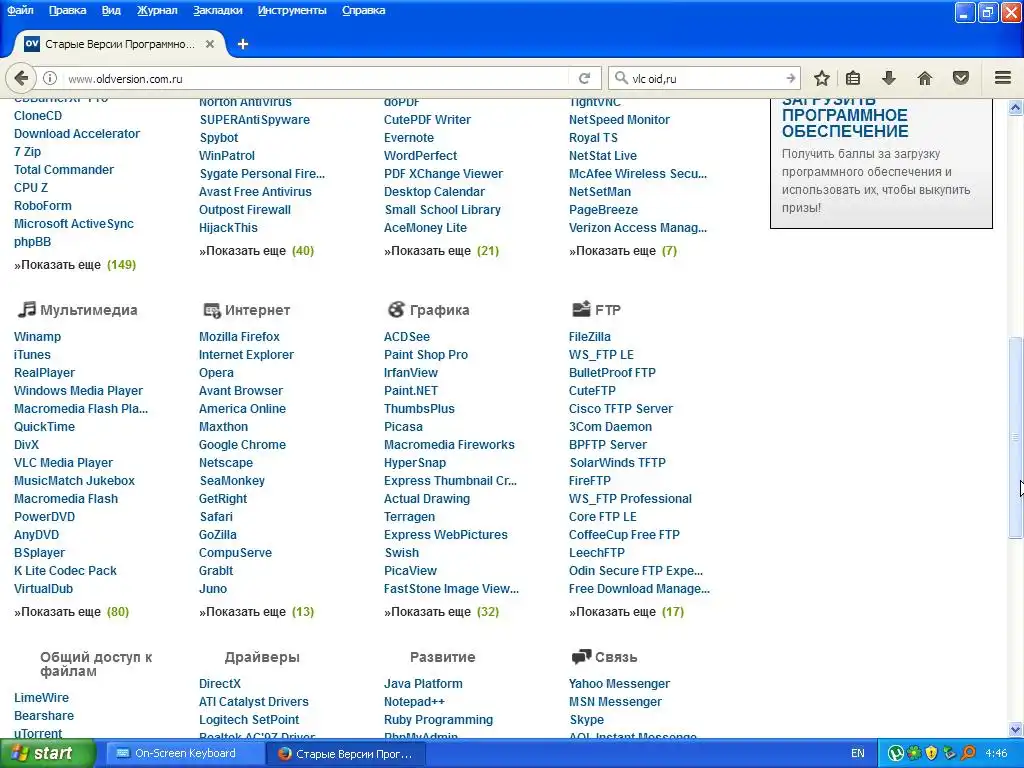1024x768 pixels.
Task: Open the Notepad++ link
Action: point(414,701)
